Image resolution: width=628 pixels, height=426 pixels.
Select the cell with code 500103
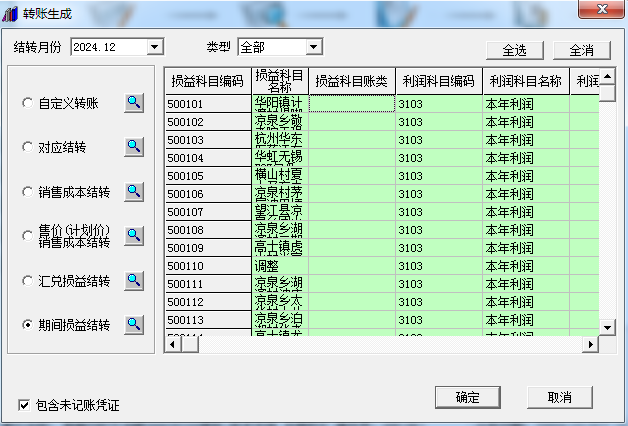pyautogui.click(x=208, y=140)
